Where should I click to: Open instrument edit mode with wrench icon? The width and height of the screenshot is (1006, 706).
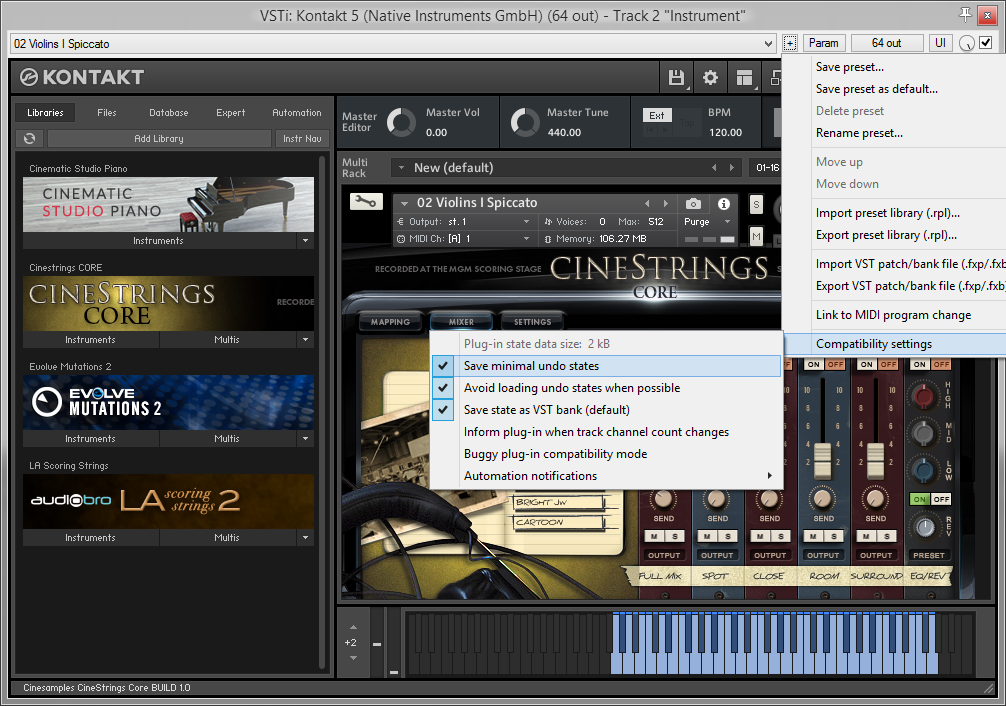point(365,202)
